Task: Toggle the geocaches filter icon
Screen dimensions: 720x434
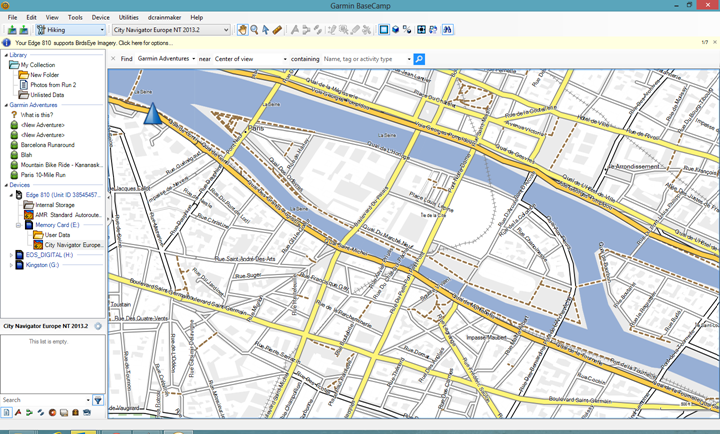Action: click(52, 412)
